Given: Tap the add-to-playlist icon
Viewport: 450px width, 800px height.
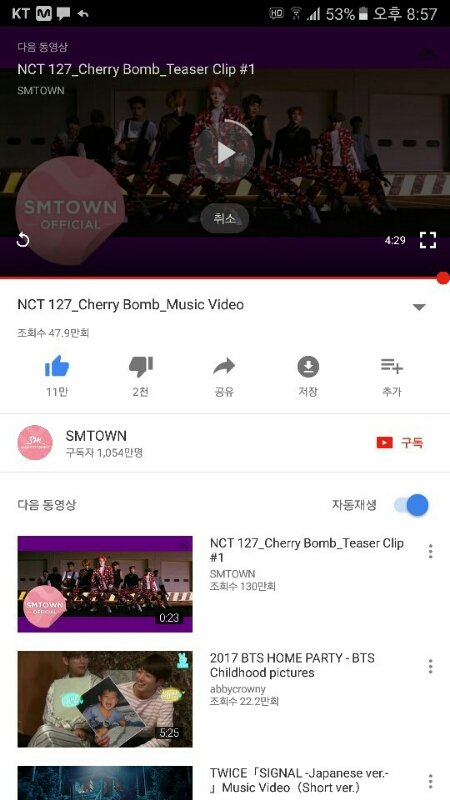Looking at the screenshot, I should tap(391, 366).
